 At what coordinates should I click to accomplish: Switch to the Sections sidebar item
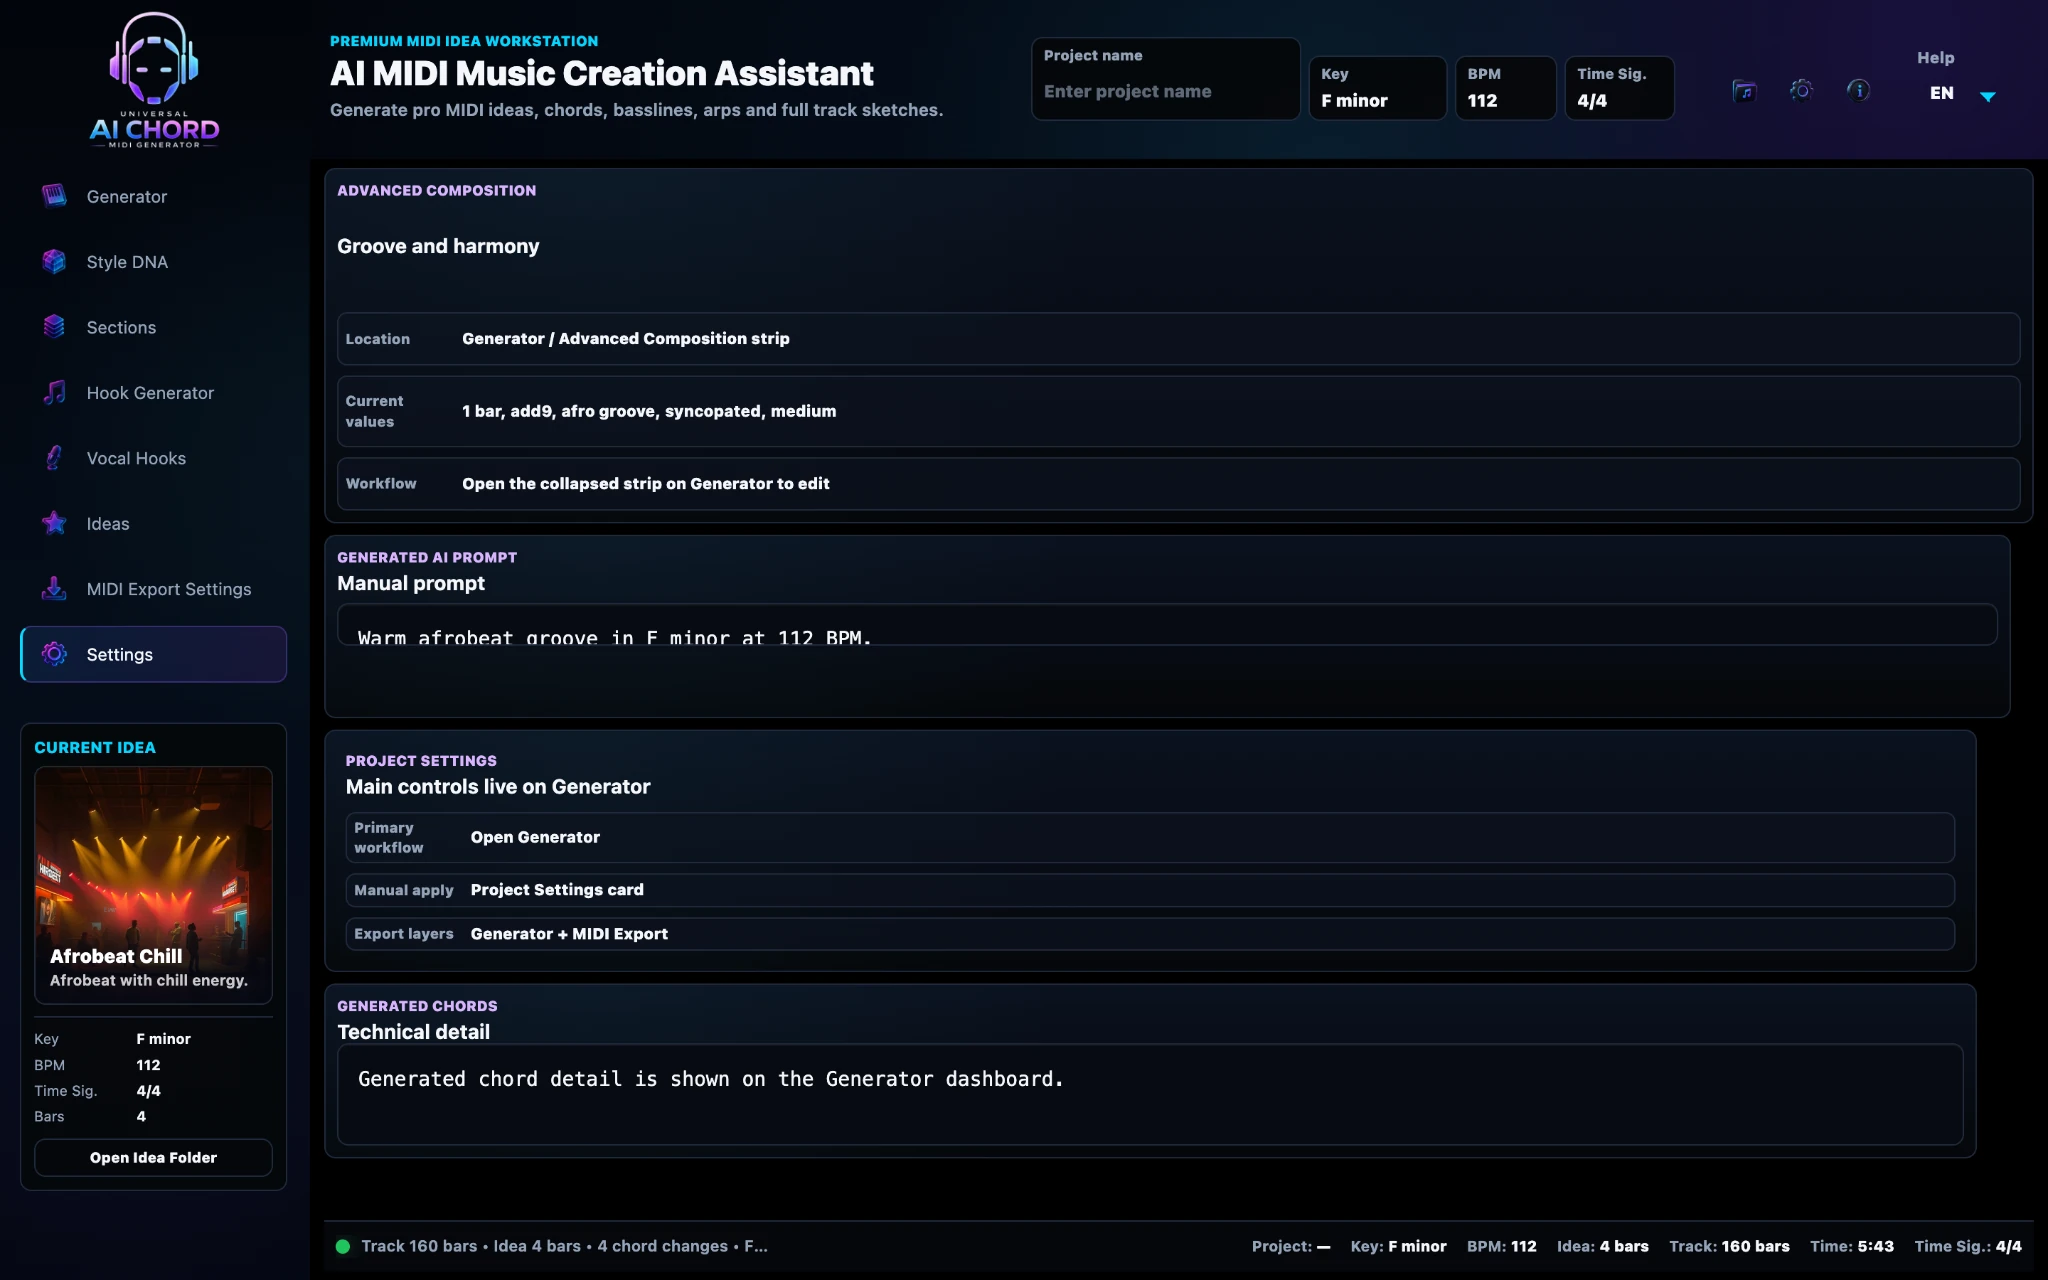pos(154,327)
